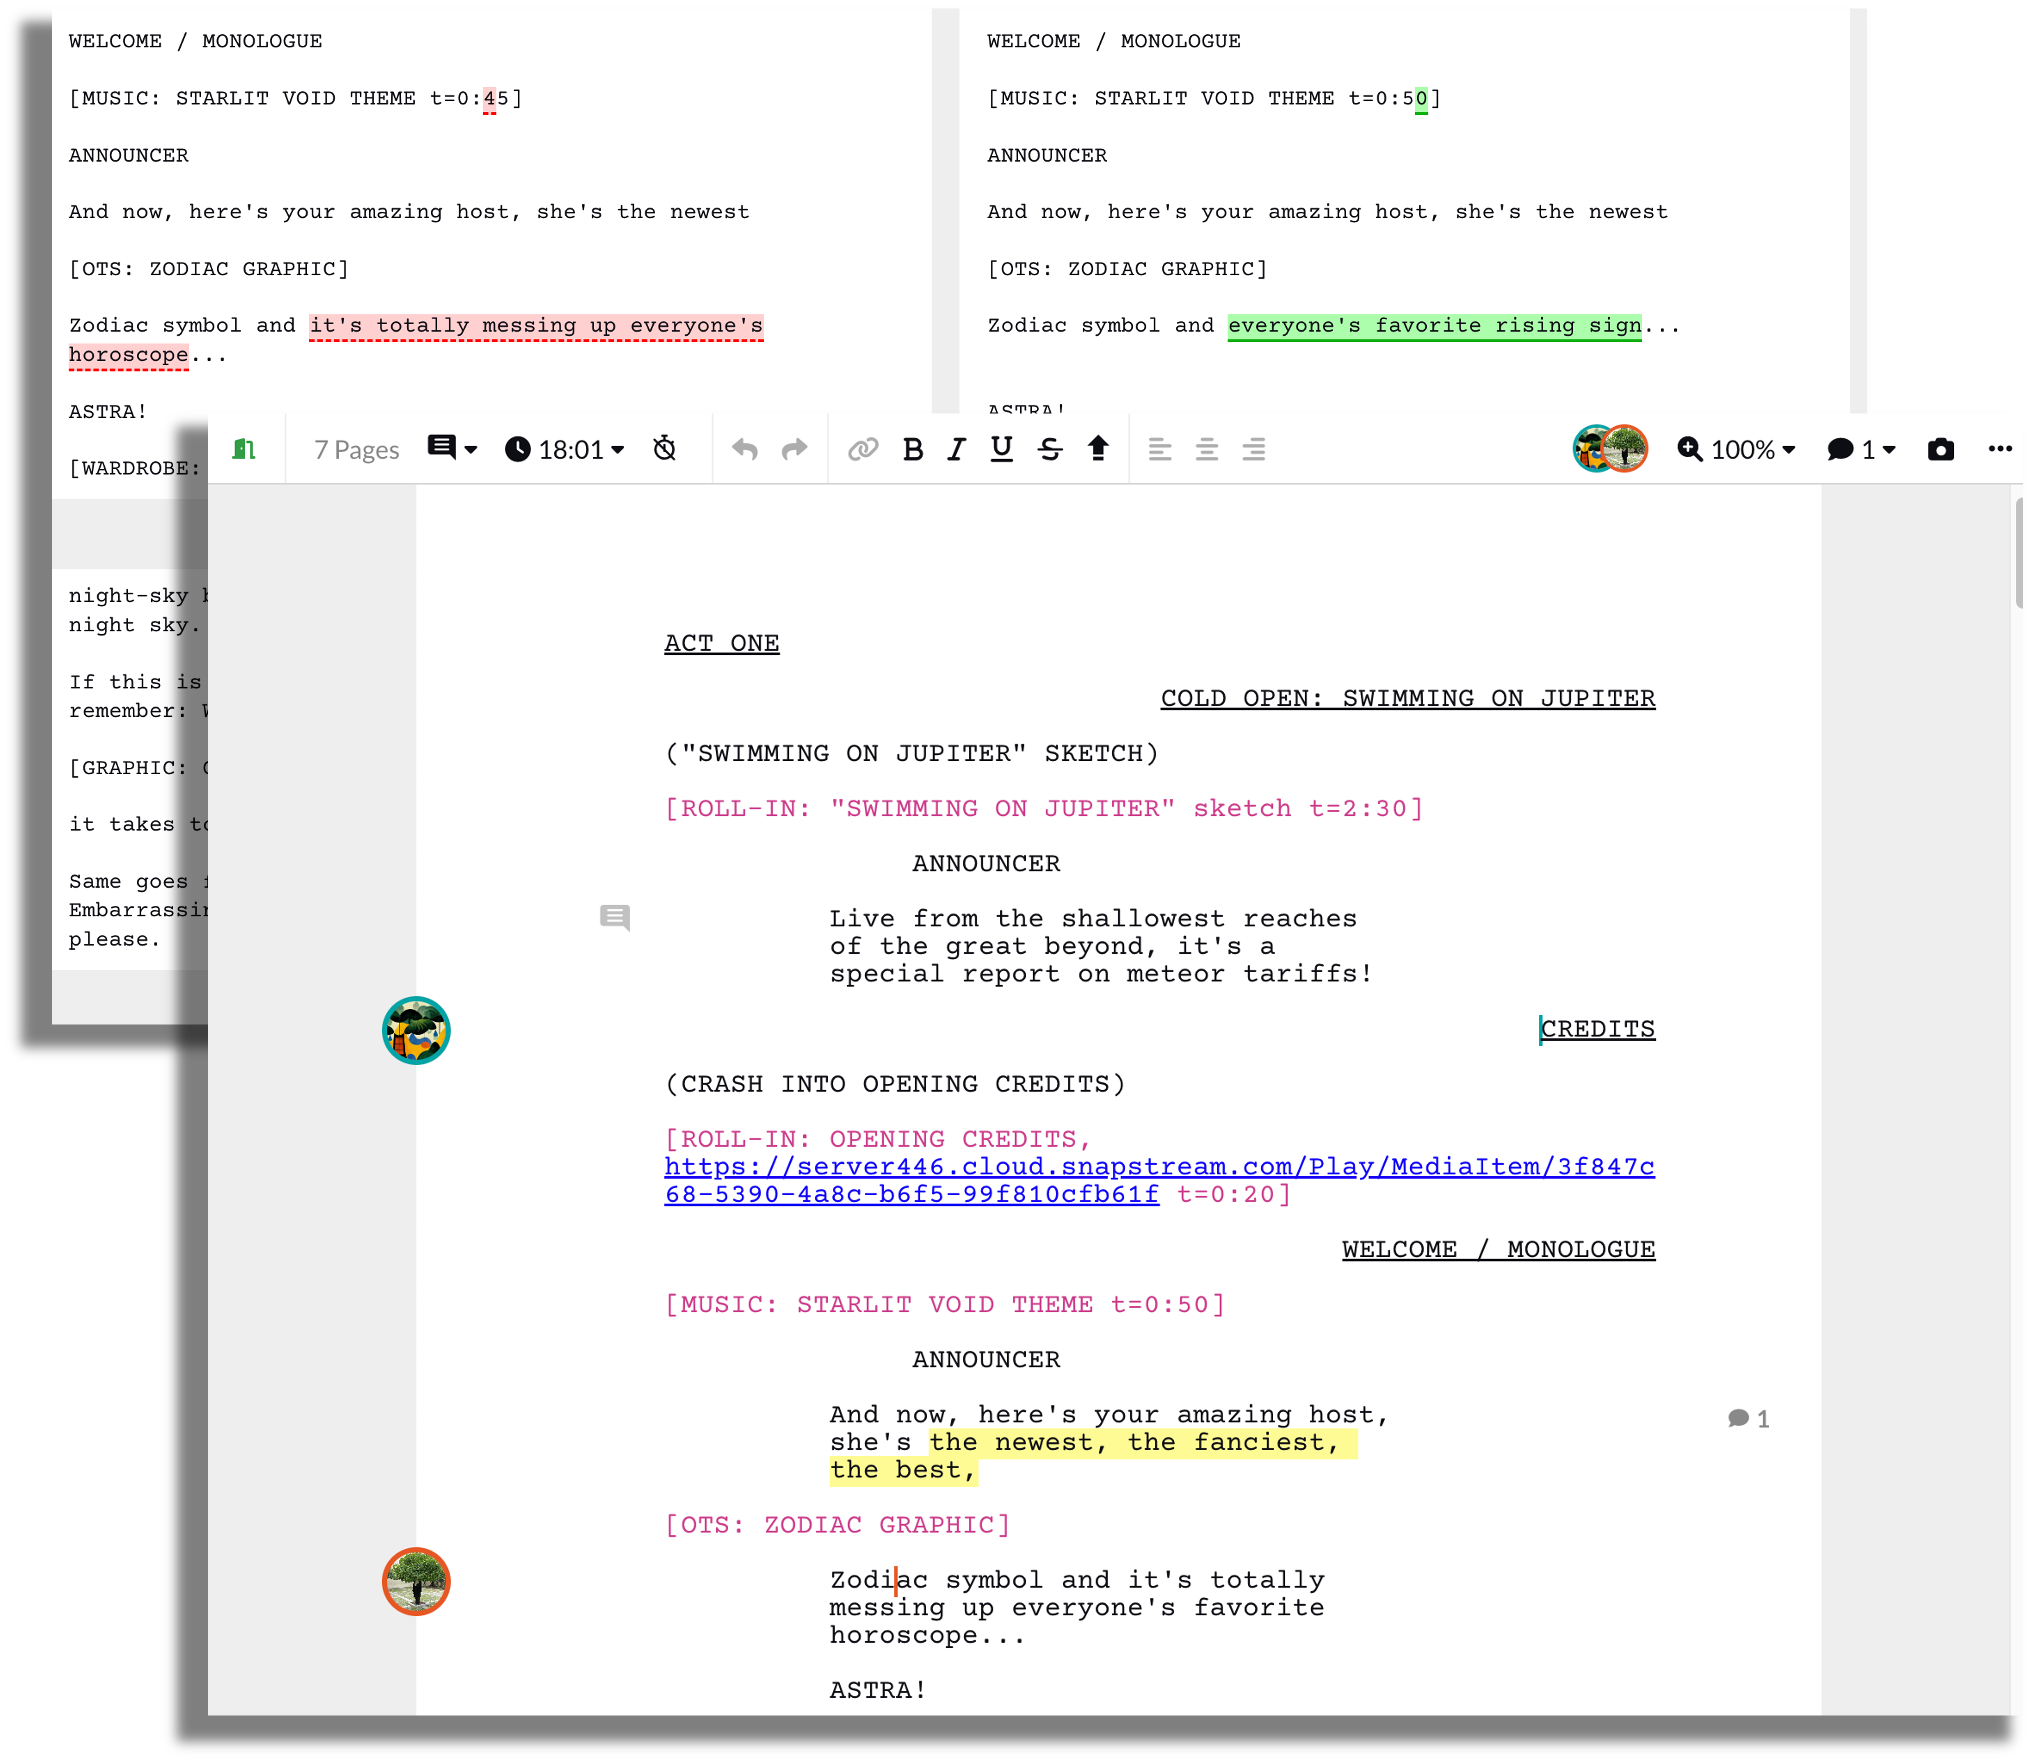
Task: Click the redo arrow button
Action: point(794,450)
